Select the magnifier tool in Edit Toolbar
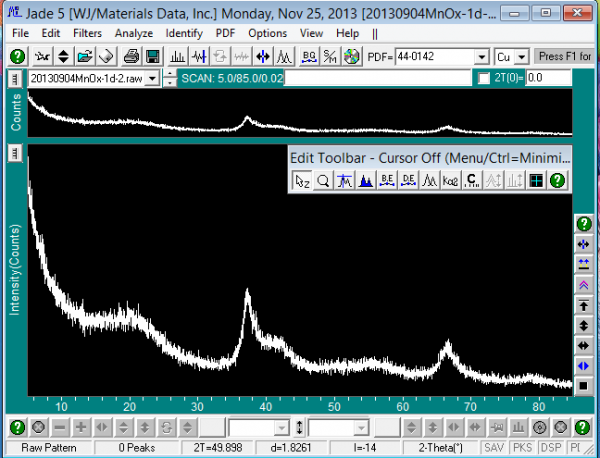This screenshot has width=600, height=458. click(x=323, y=181)
